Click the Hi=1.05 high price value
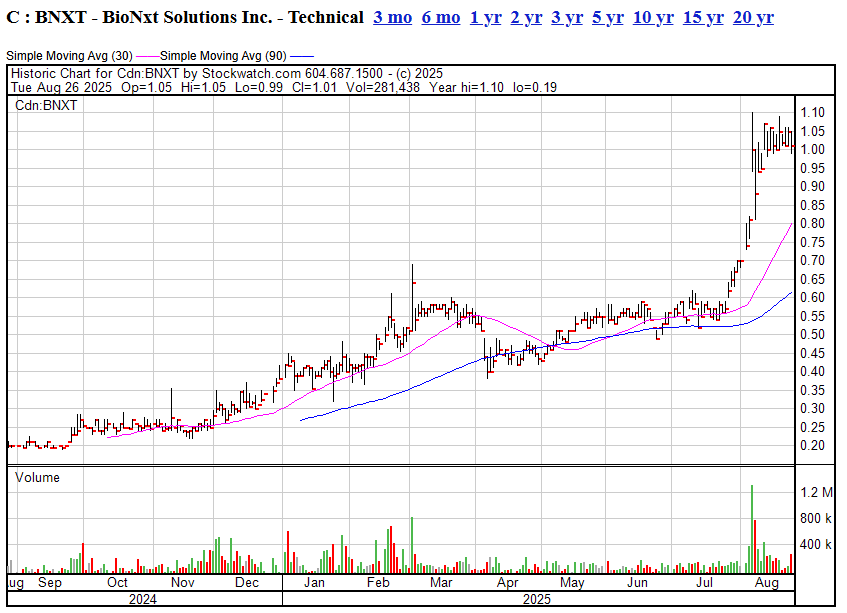 click(x=203, y=87)
